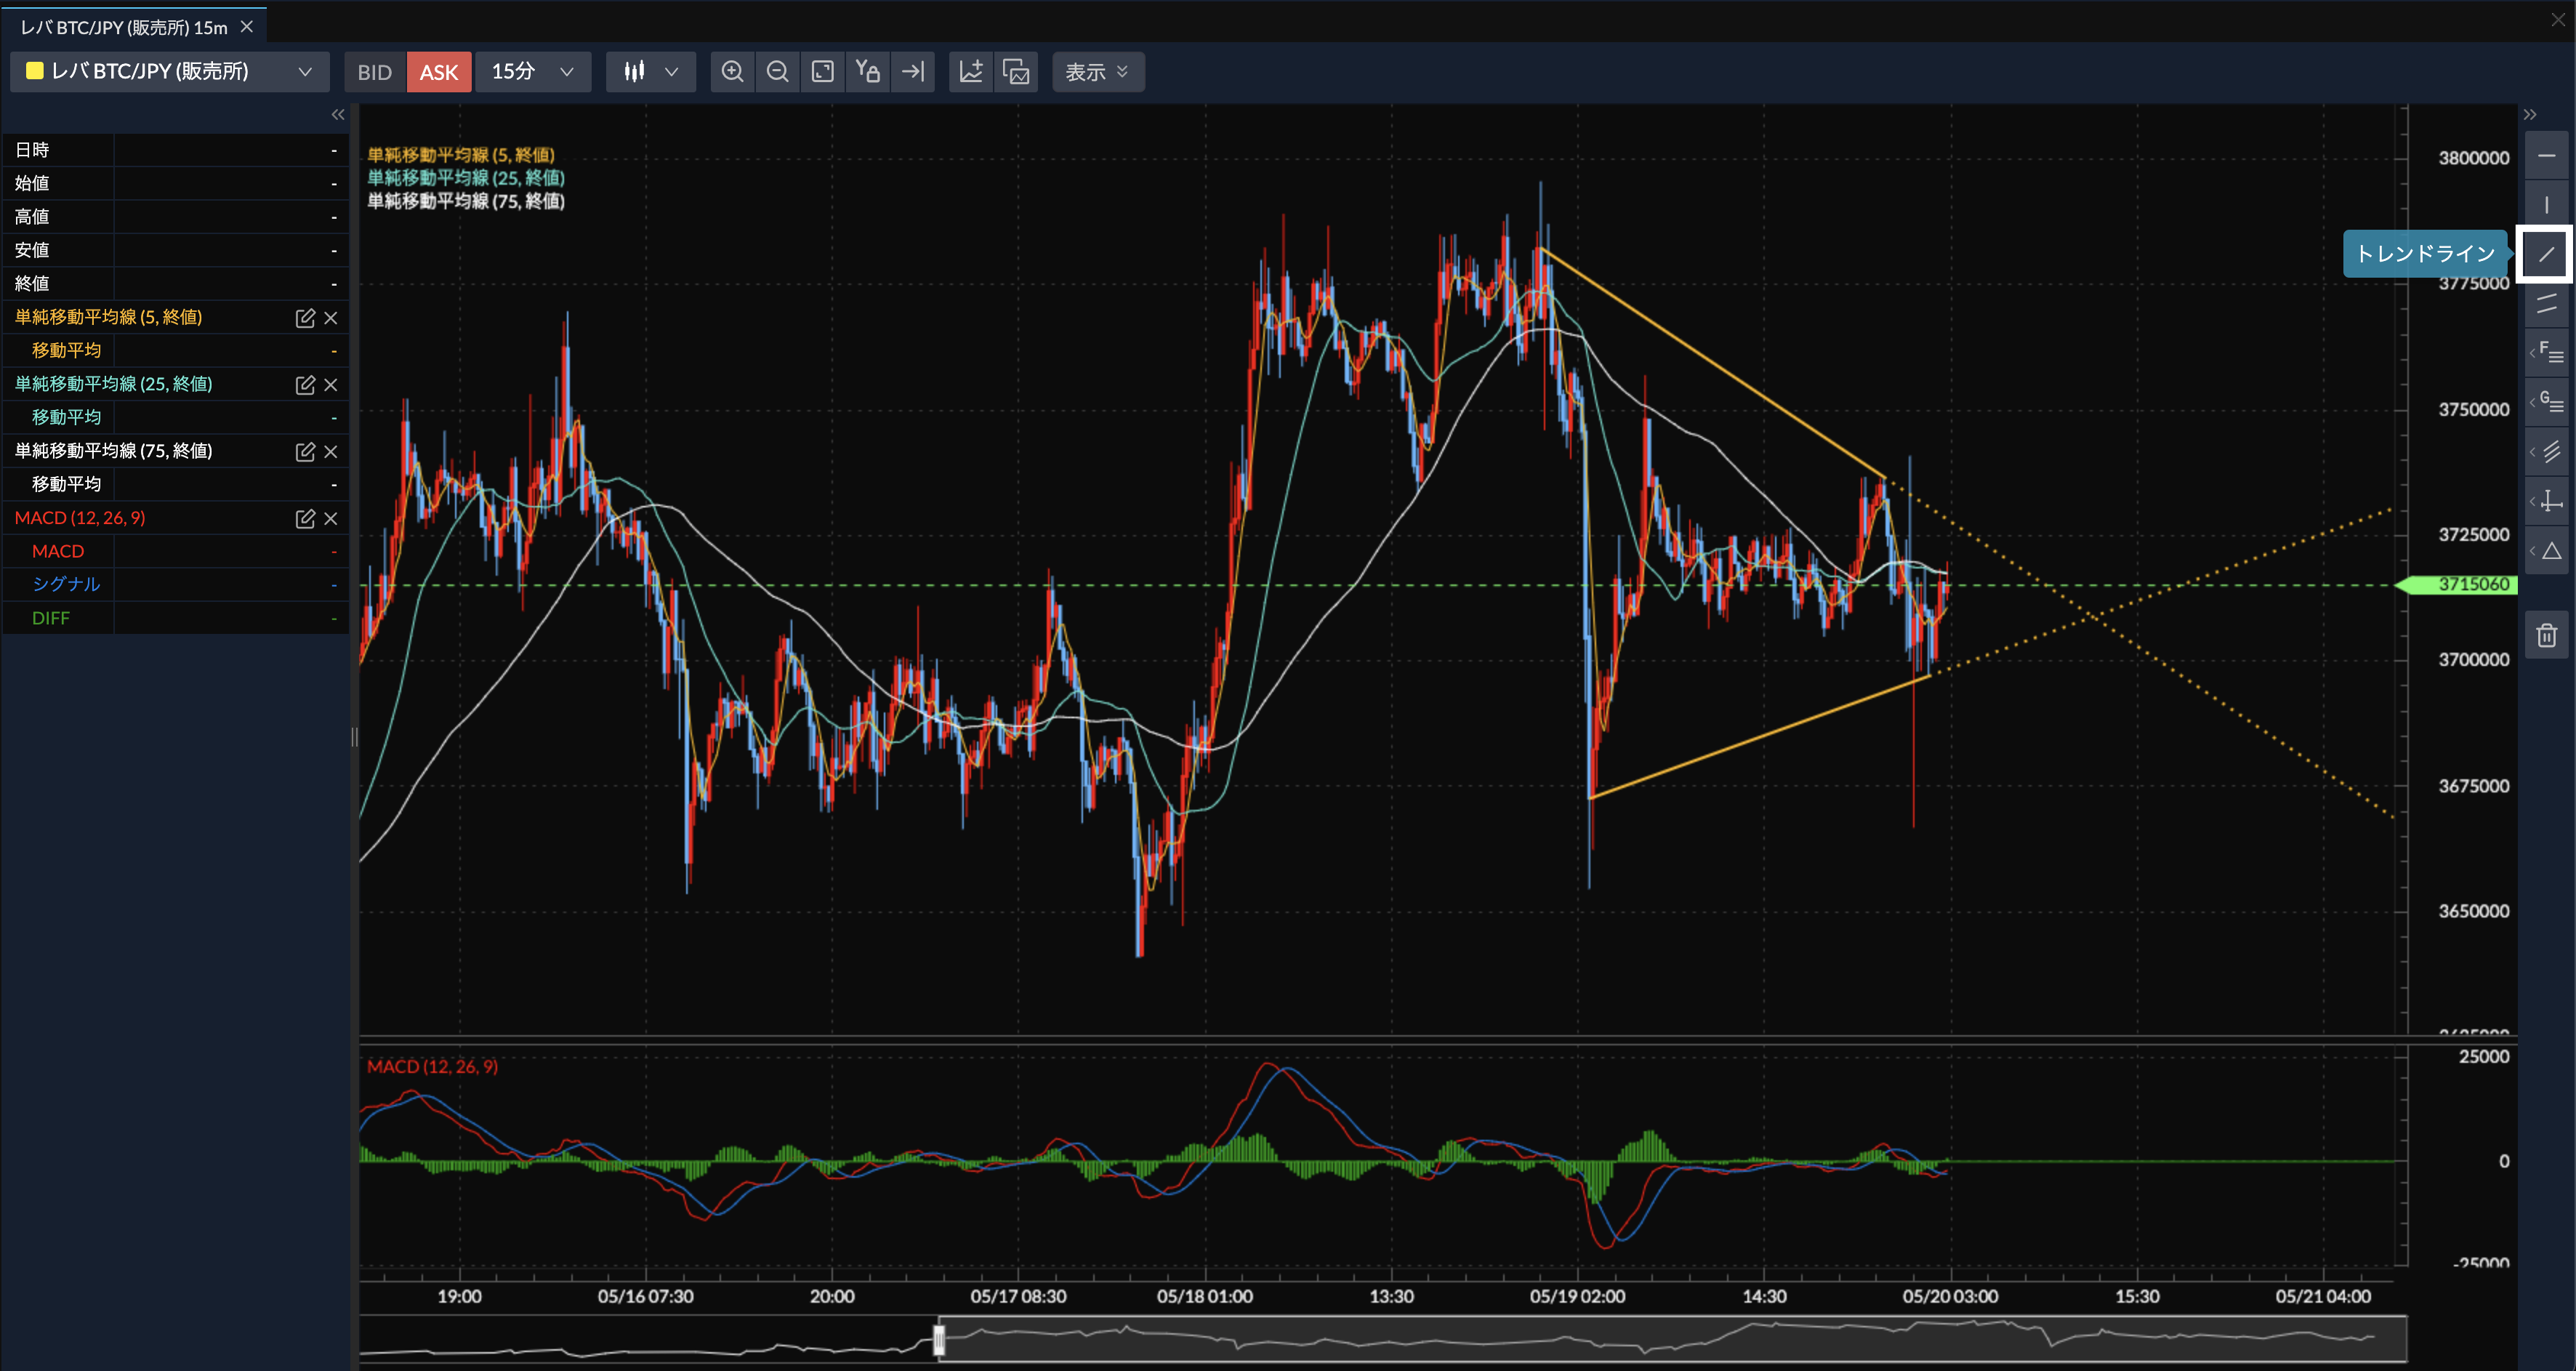Remove the 単純移動平均線 (25, 終値) indicator
This screenshot has height=1371, width=2576.
[x=331, y=385]
